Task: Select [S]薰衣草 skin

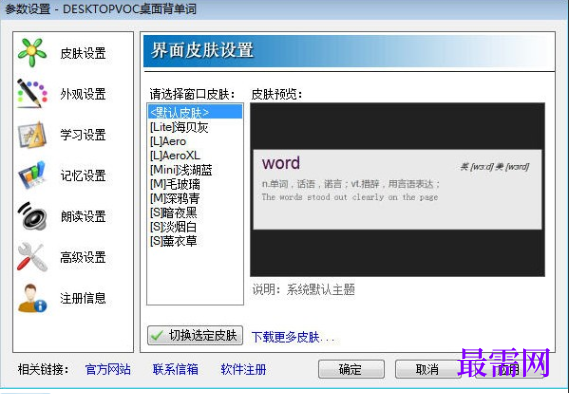Action: [195, 241]
